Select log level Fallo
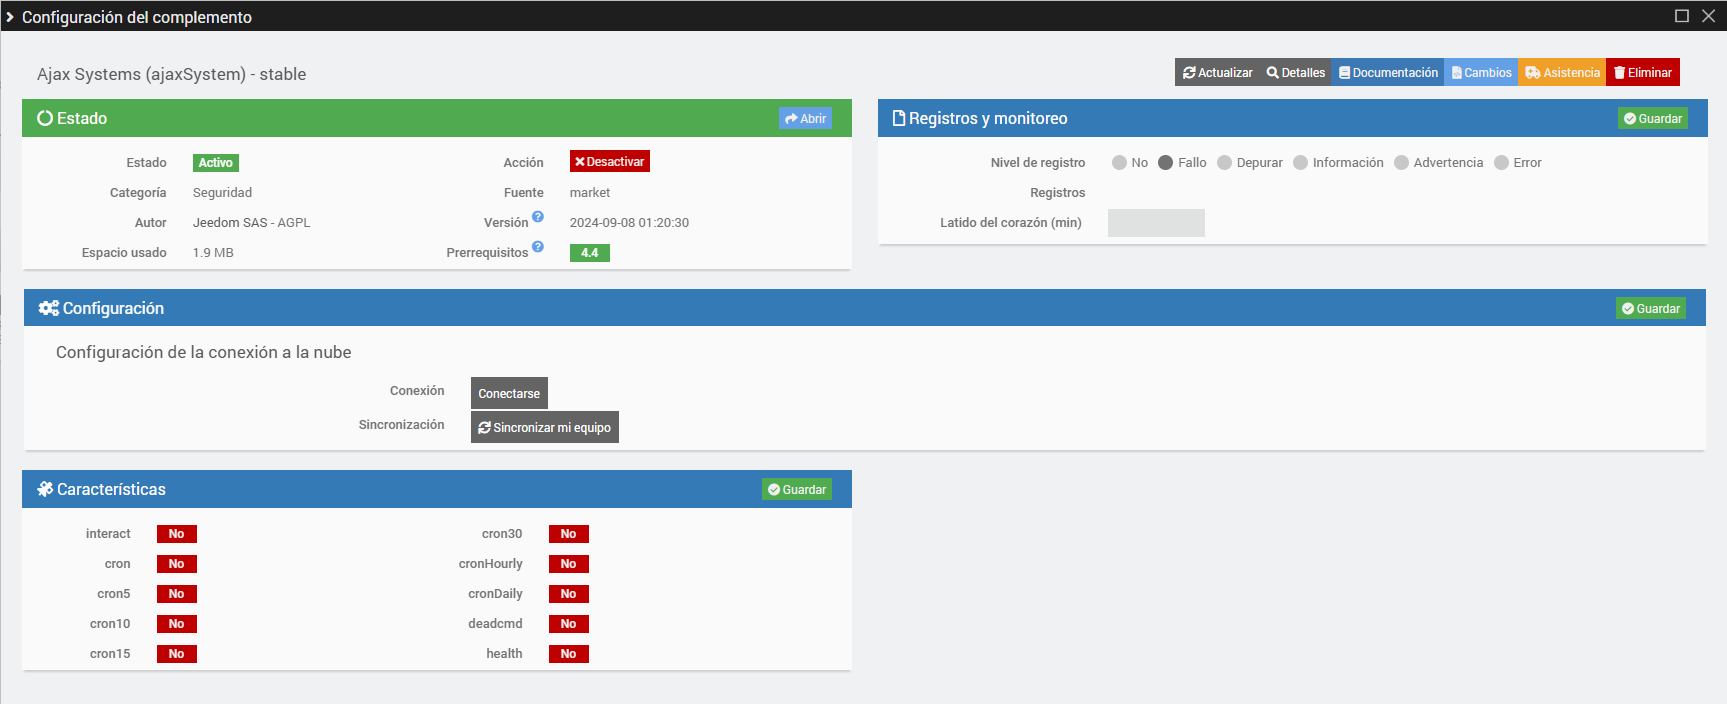Image resolution: width=1727 pixels, height=704 pixels. point(1165,162)
